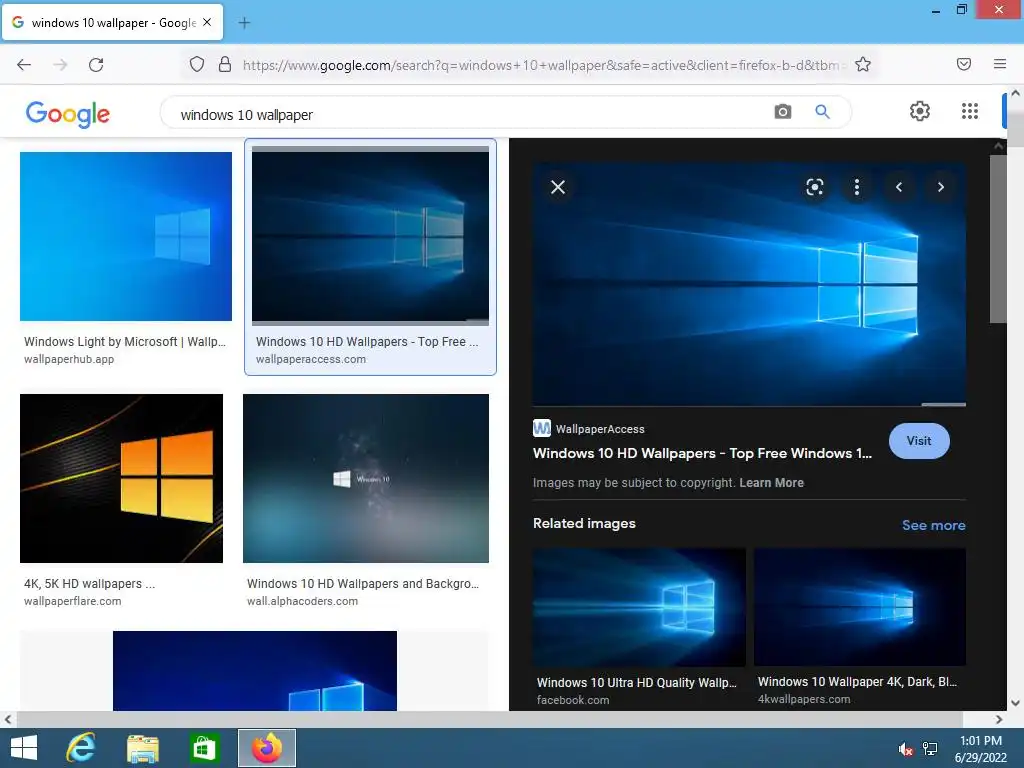Click the Google logo
The width and height of the screenshot is (1024, 768).
(68, 114)
